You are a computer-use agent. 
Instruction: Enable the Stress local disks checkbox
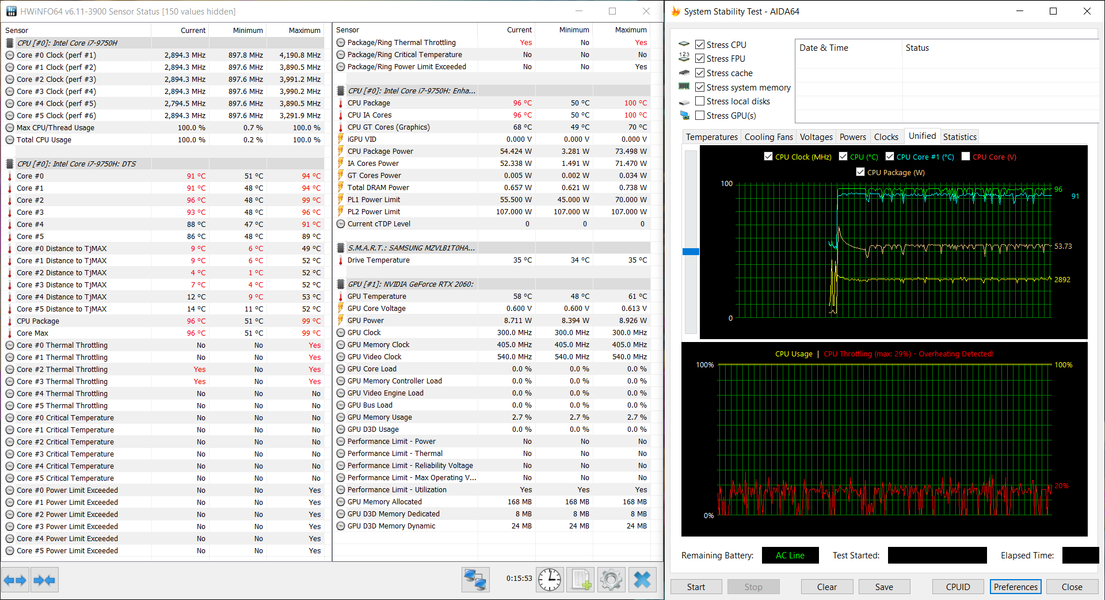pyautogui.click(x=700, y=101)
